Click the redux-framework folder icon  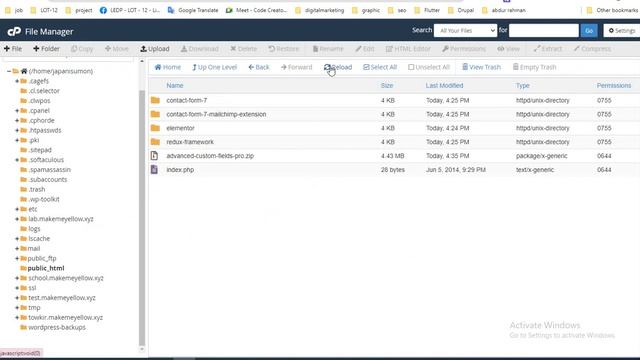[x=155, y=142]
